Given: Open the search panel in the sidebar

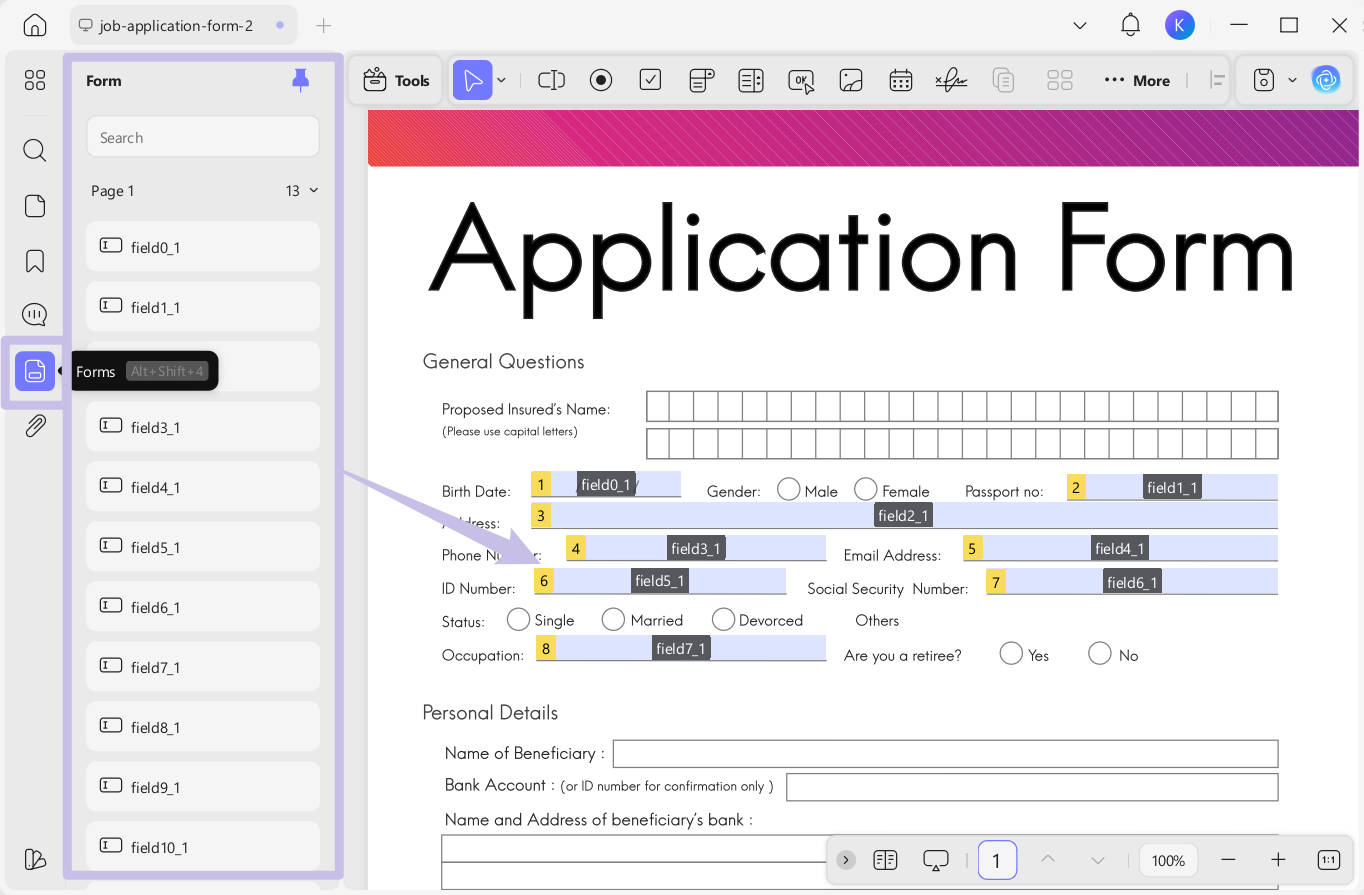Looking at the screenshot, I should (x=34, y=150).
